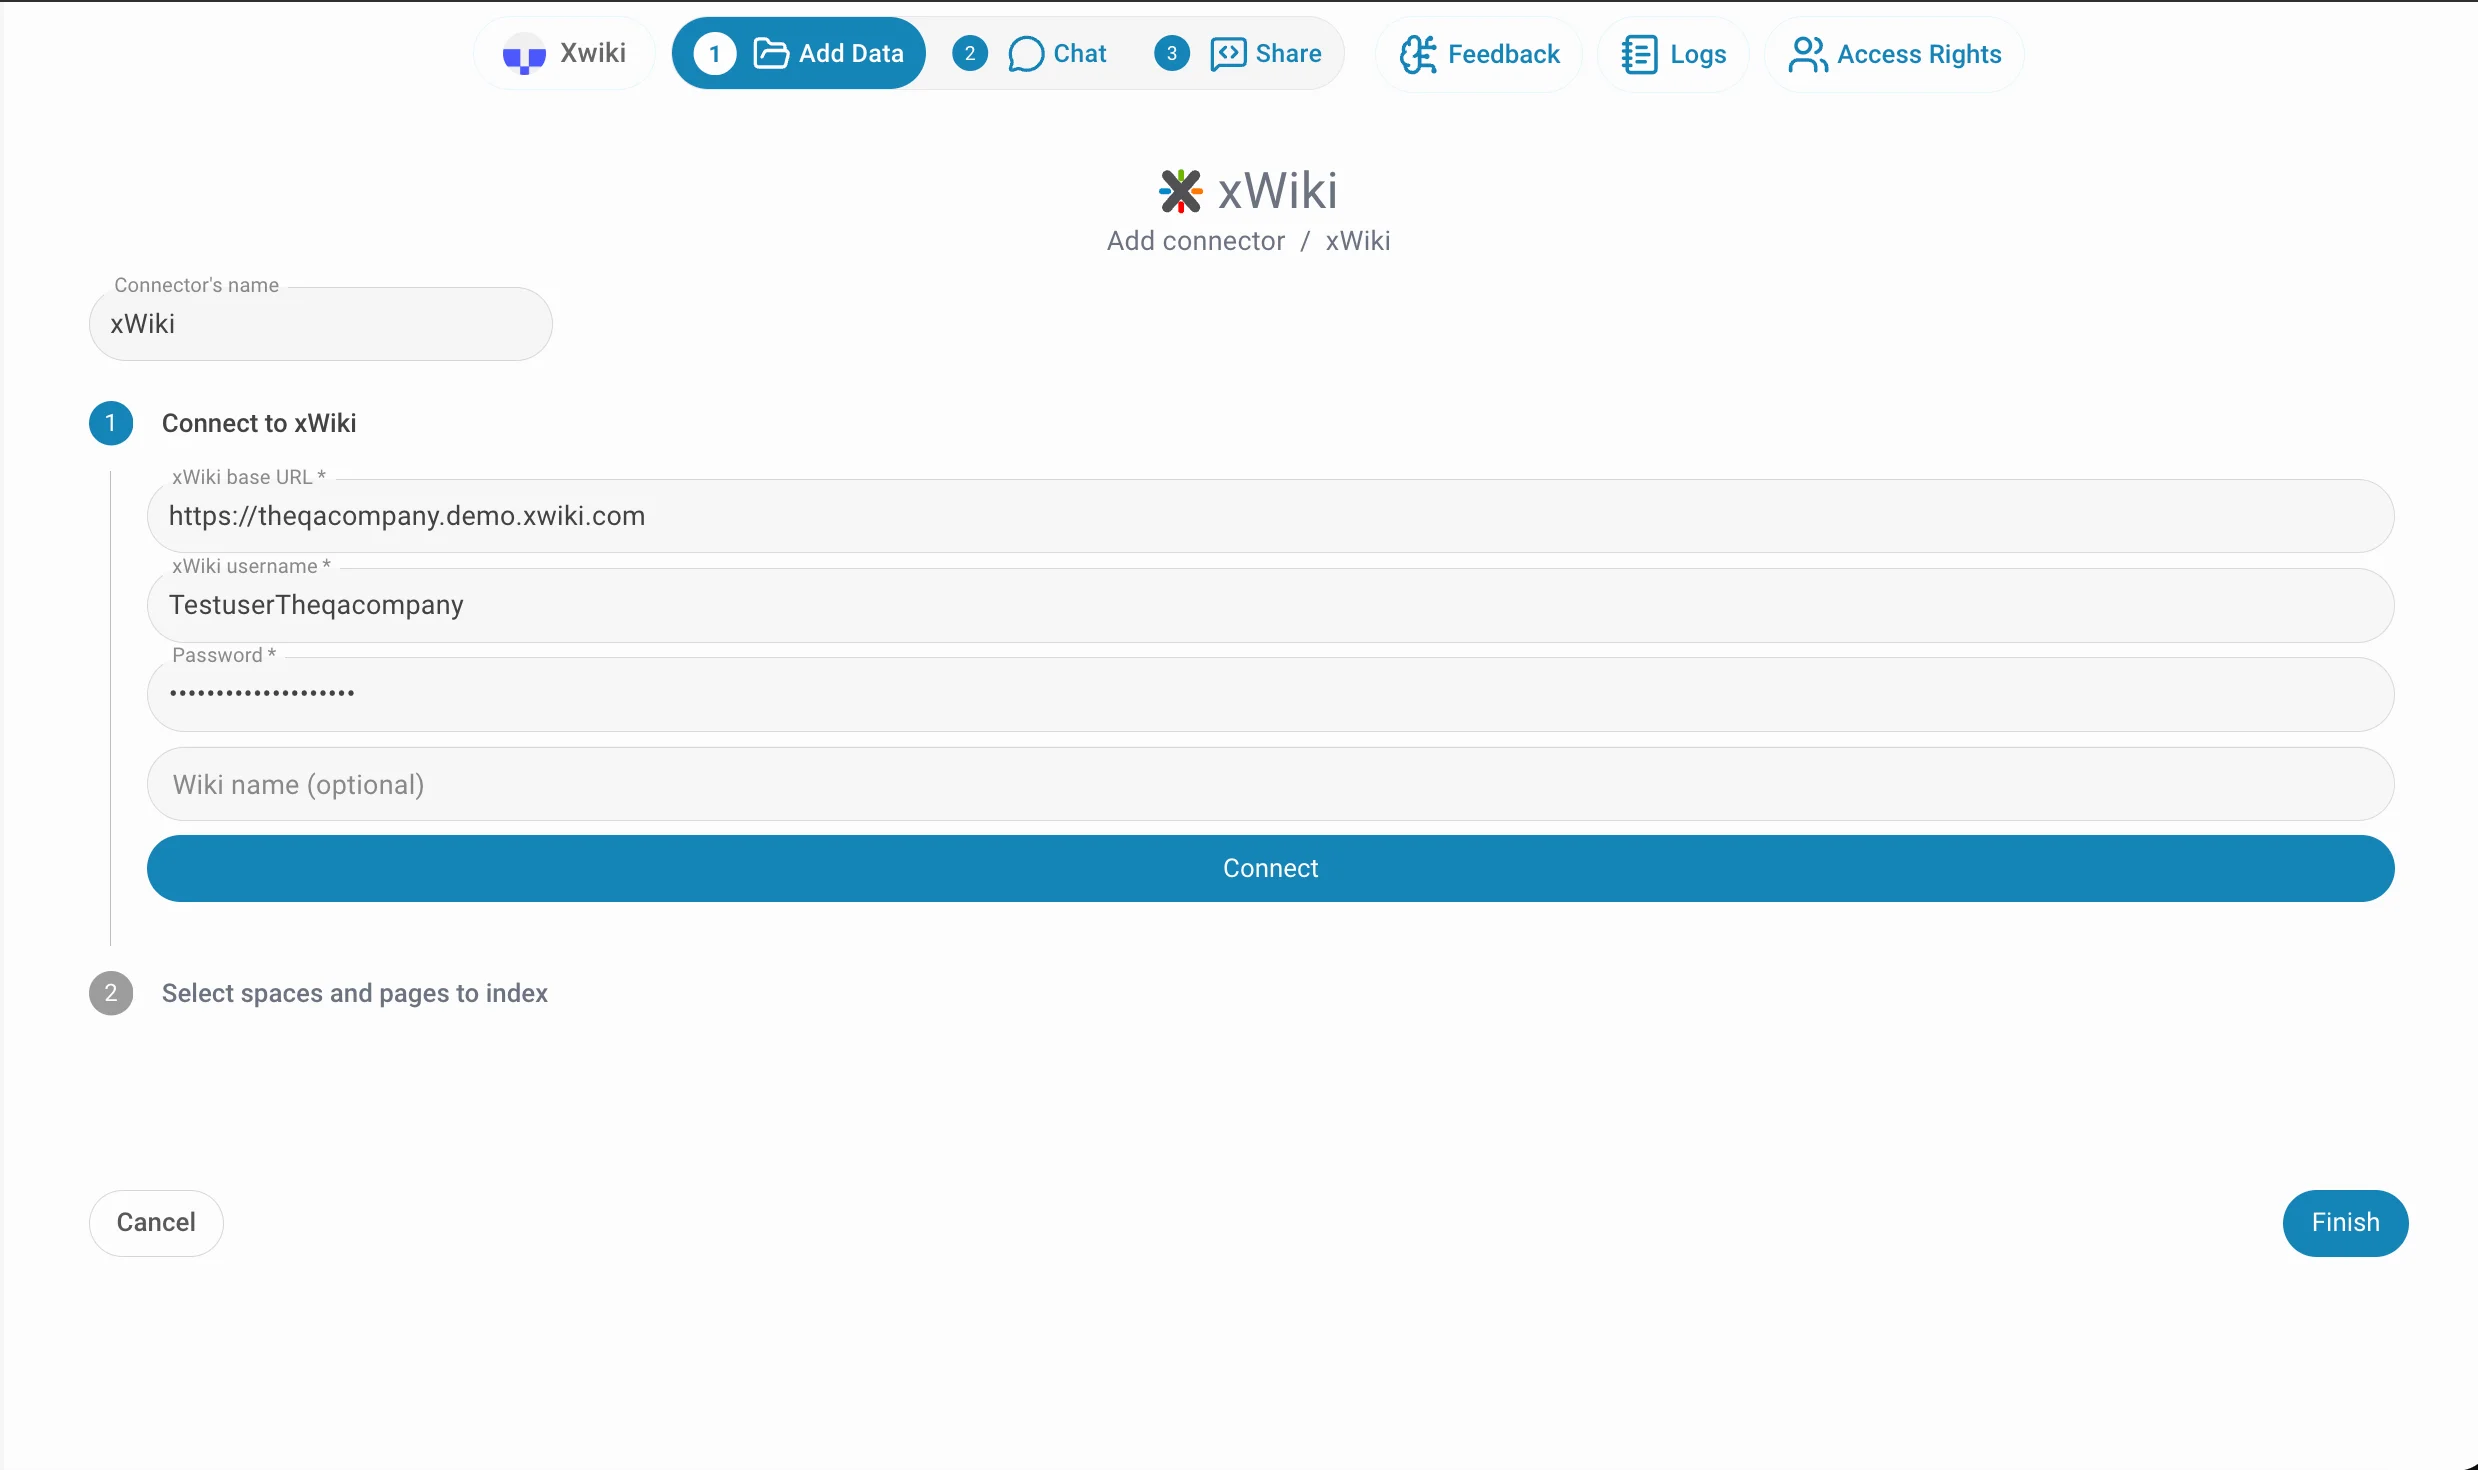Click the Connect button
The height and width of the screenshot is (1470, 2478).
[1270, 868]
